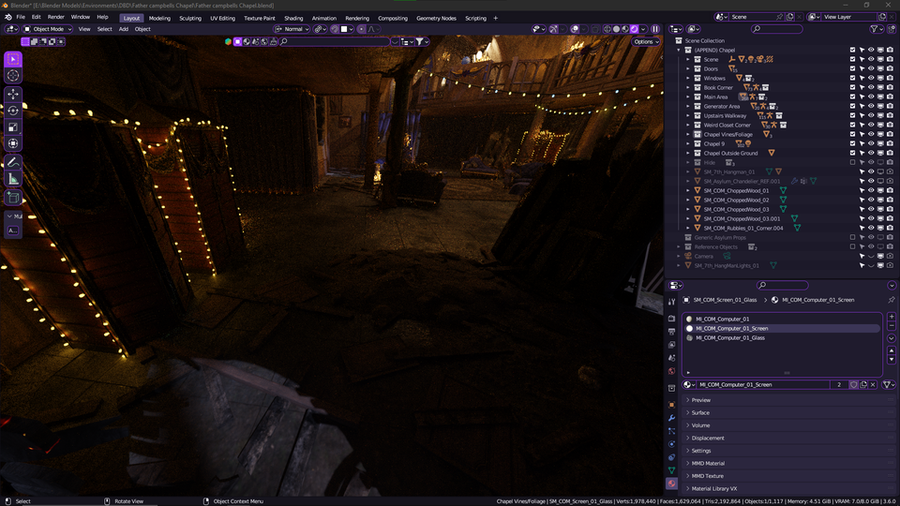The image size is (900, 506).
Task: Open the World properties tab
Action: click(672, 371)
